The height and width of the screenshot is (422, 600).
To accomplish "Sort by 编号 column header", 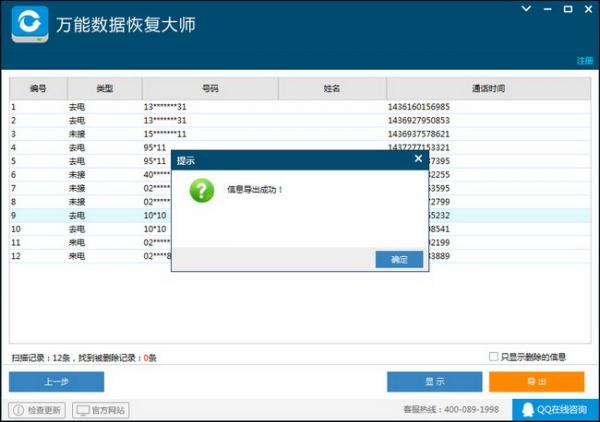I will point(38,89).
